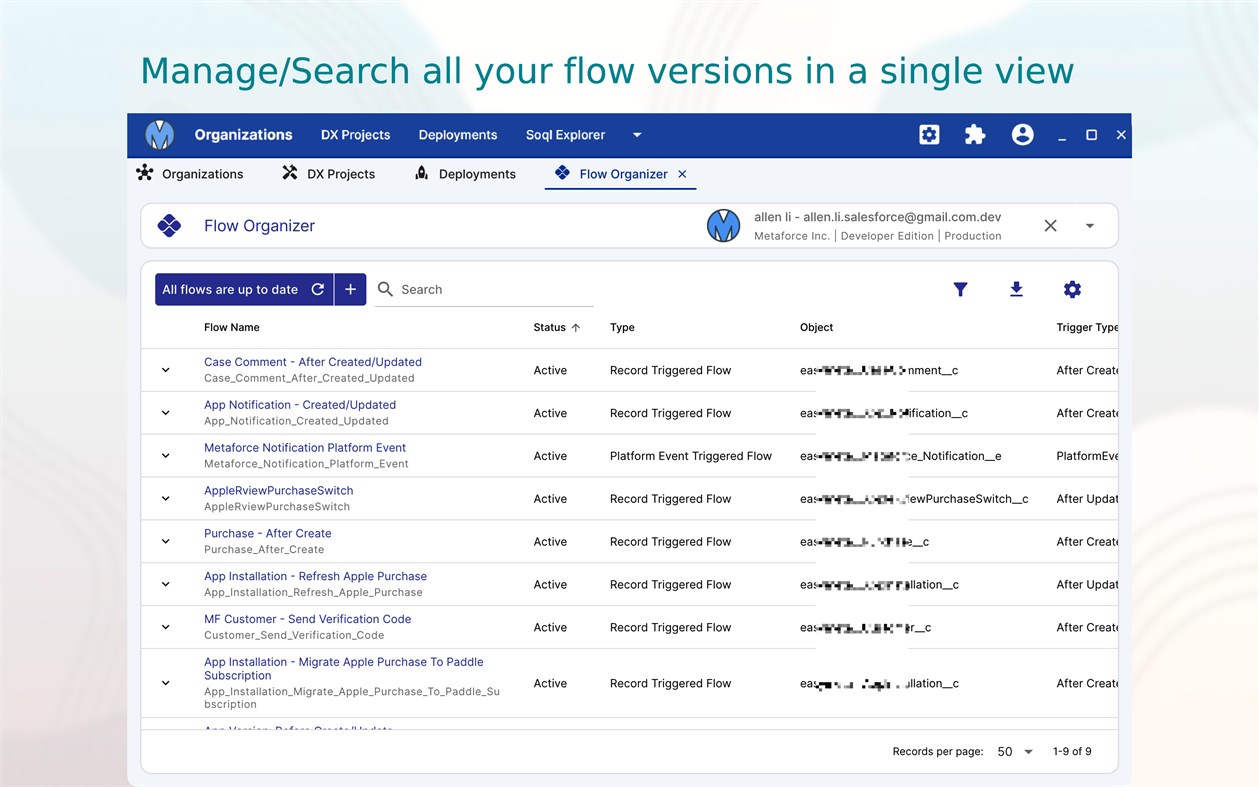Open the puzzle piece extensions icon
This screenshot has height=787, width=1259.
[975, 135]
